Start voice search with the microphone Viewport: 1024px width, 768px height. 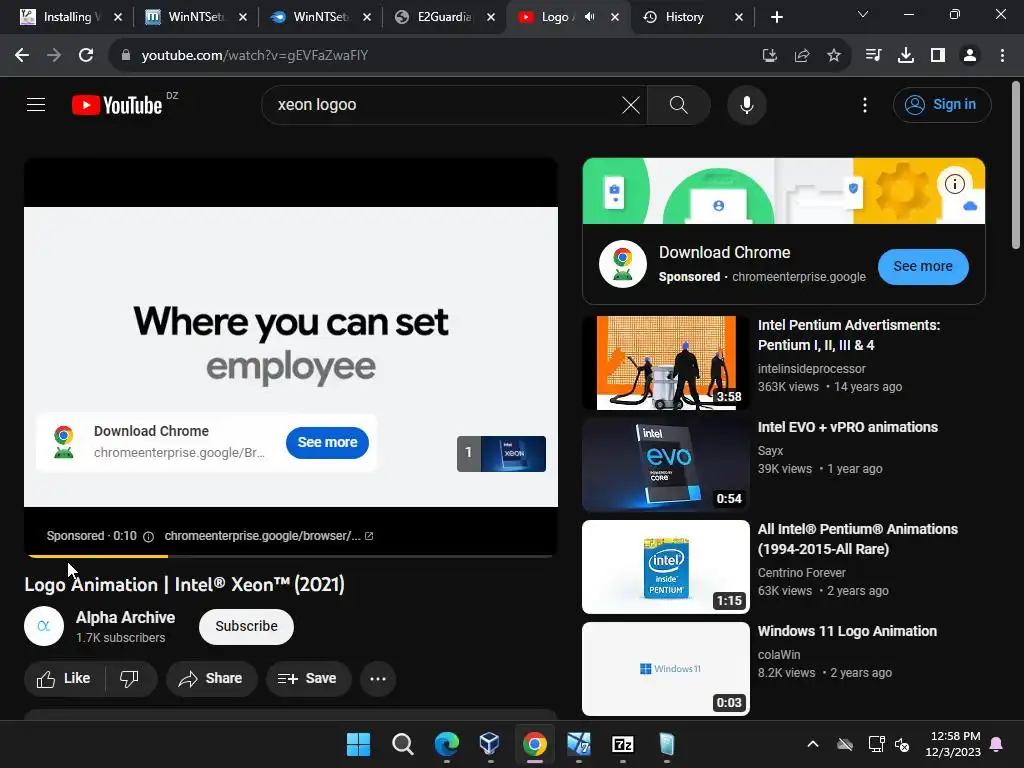point(746,104)
